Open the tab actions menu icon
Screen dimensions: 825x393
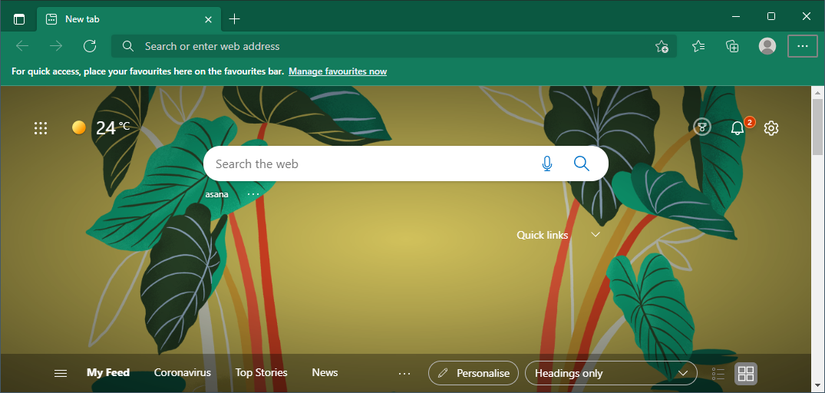19,19
